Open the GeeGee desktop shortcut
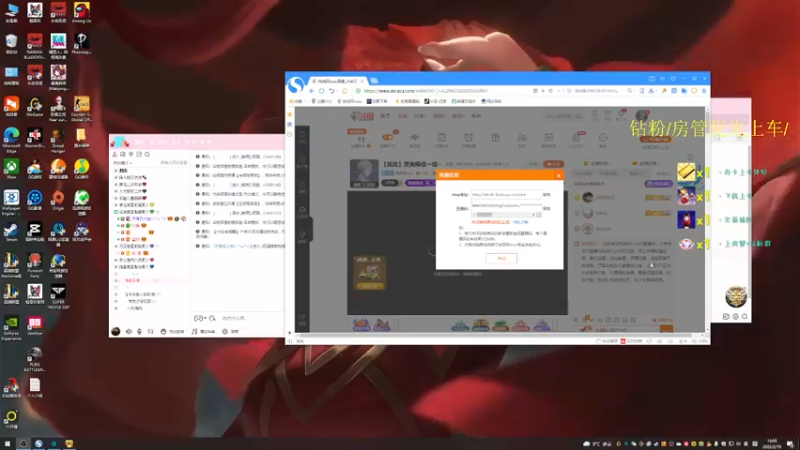 (35, 325)
